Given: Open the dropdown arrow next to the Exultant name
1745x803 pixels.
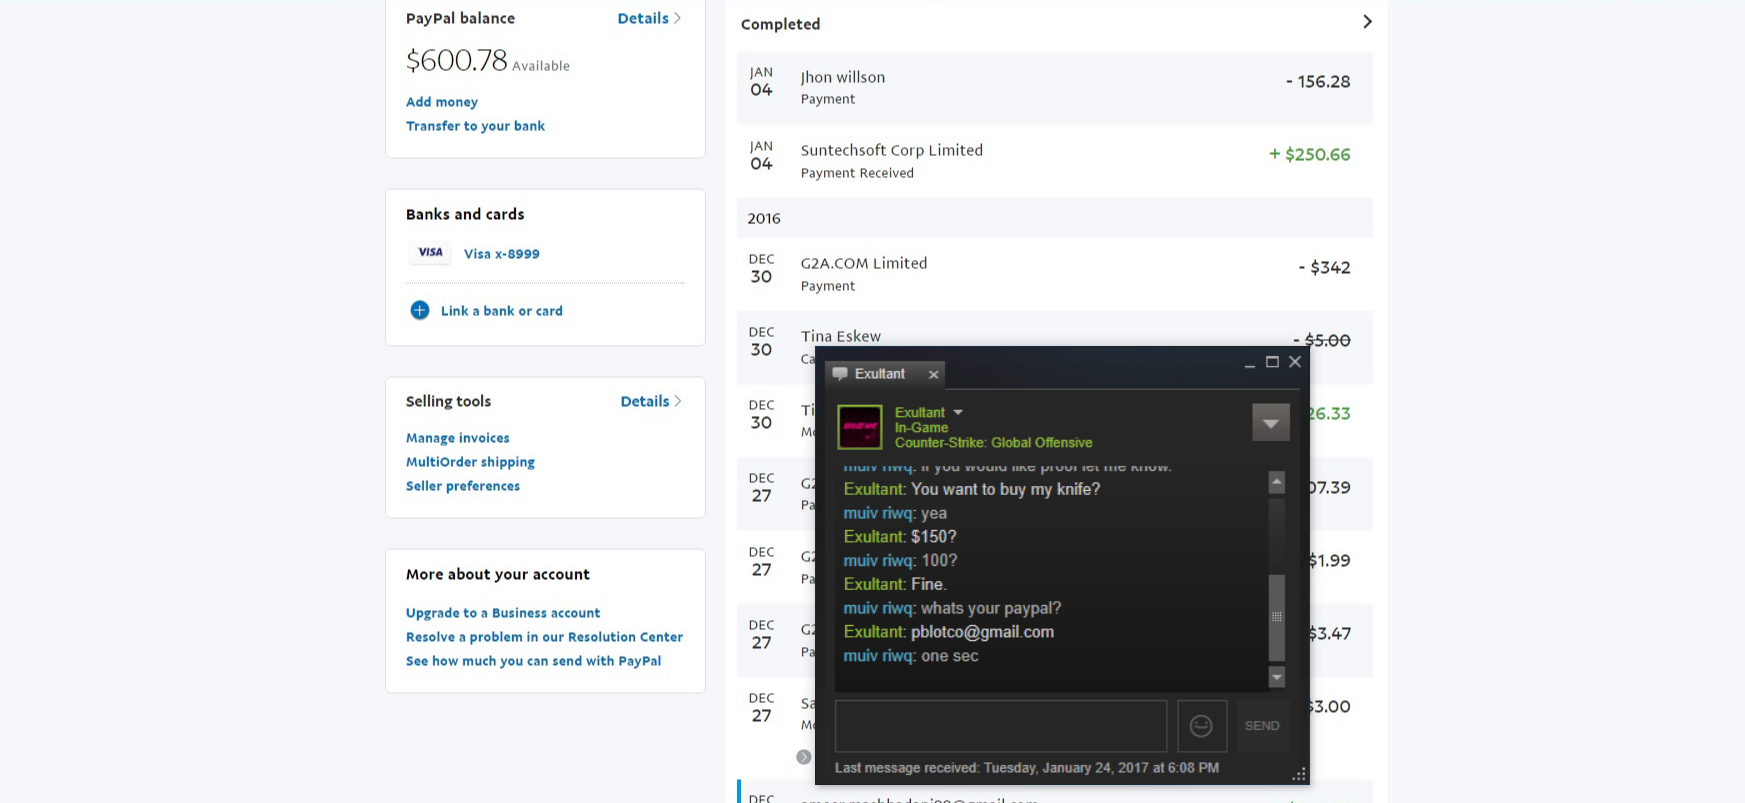Looking at the screenshot, I should coord(958,412).
